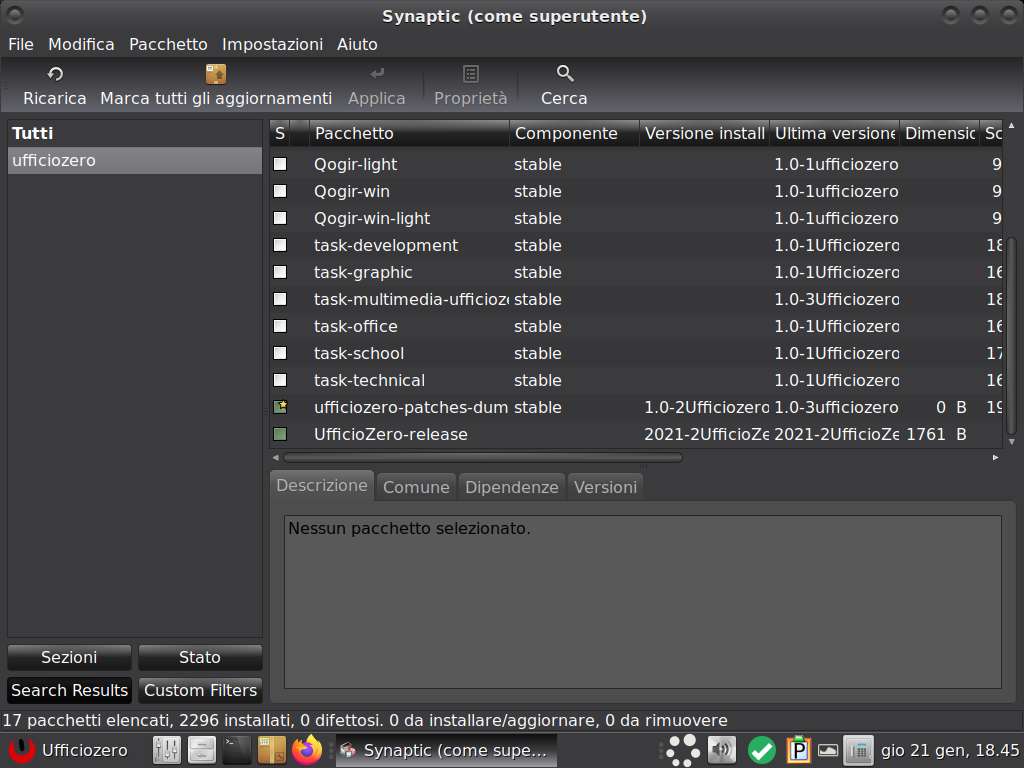1024x768 pixels.
Task: Click the window menu button in title bar
Action: point(14,14)
